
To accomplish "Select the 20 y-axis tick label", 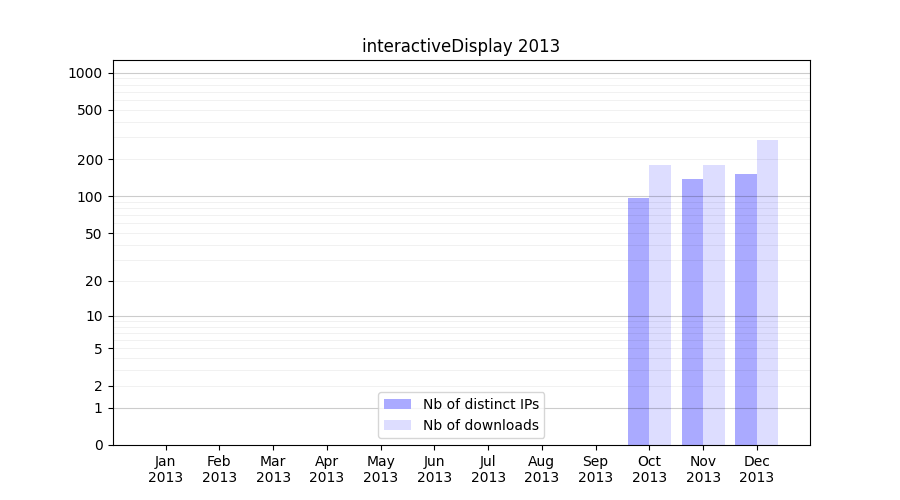I will click(x=93, y=281).
